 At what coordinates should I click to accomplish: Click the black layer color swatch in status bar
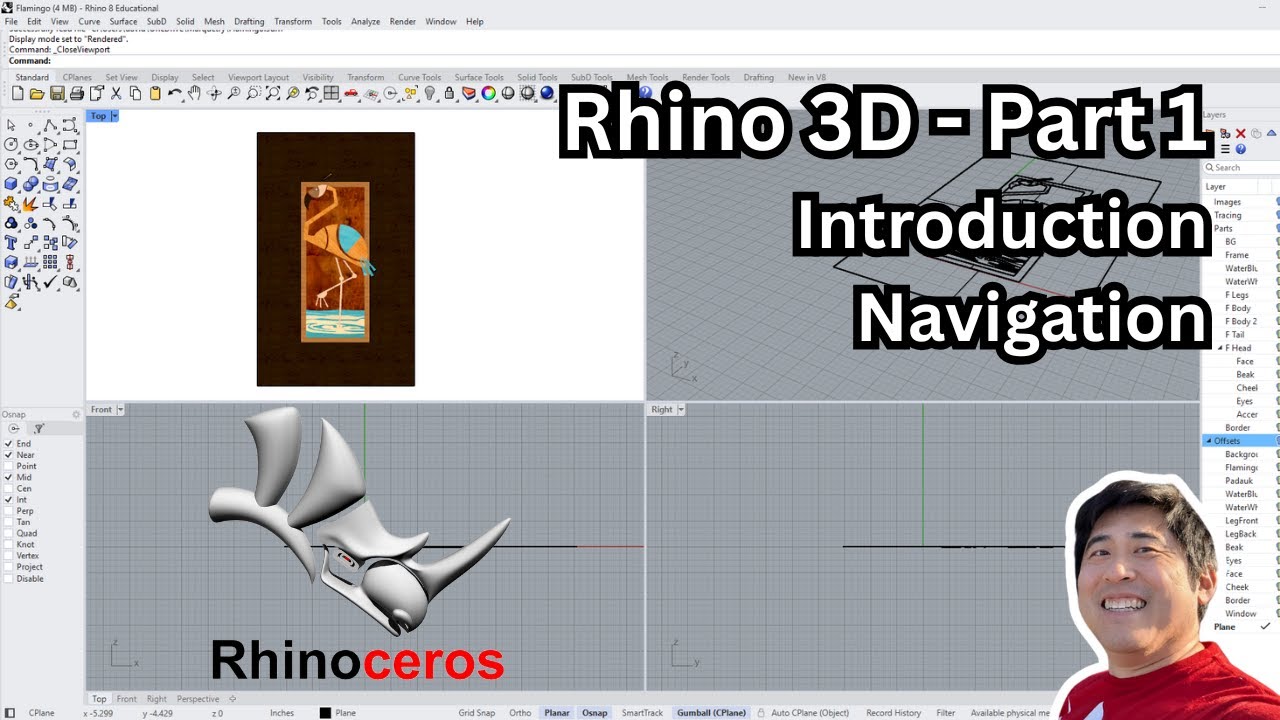coord(325,713)
